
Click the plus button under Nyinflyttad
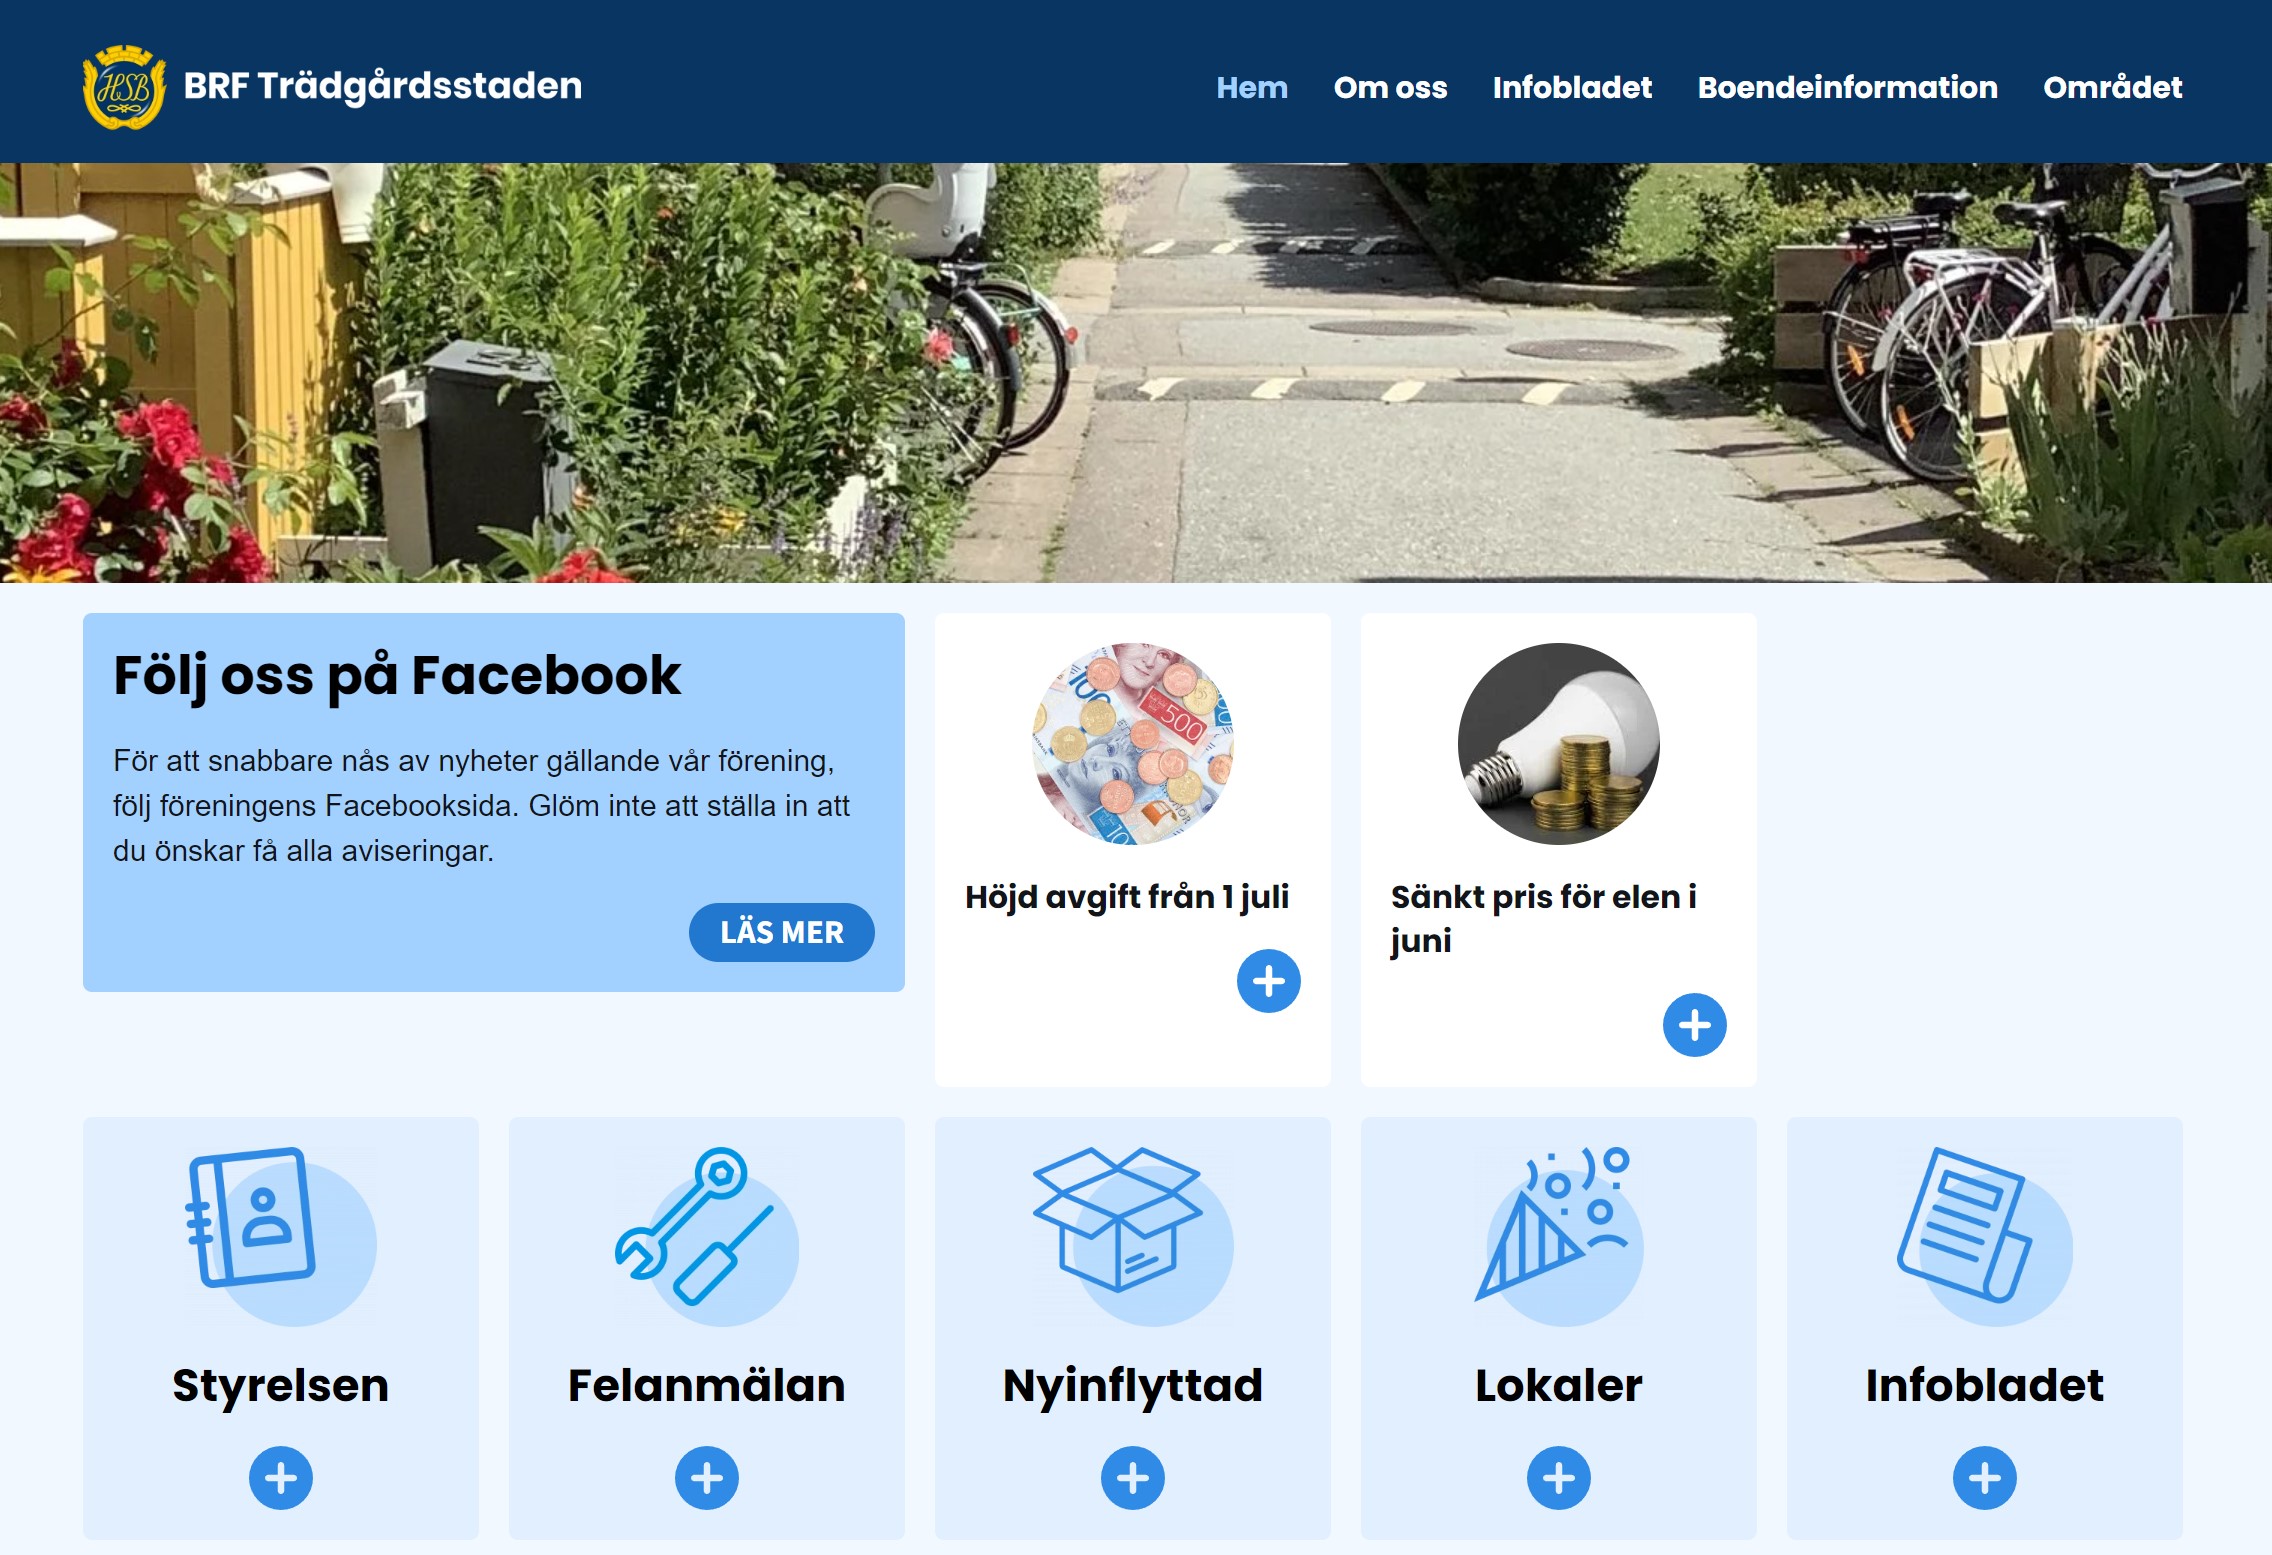pyautogui.click(x=1132, y=1478)
